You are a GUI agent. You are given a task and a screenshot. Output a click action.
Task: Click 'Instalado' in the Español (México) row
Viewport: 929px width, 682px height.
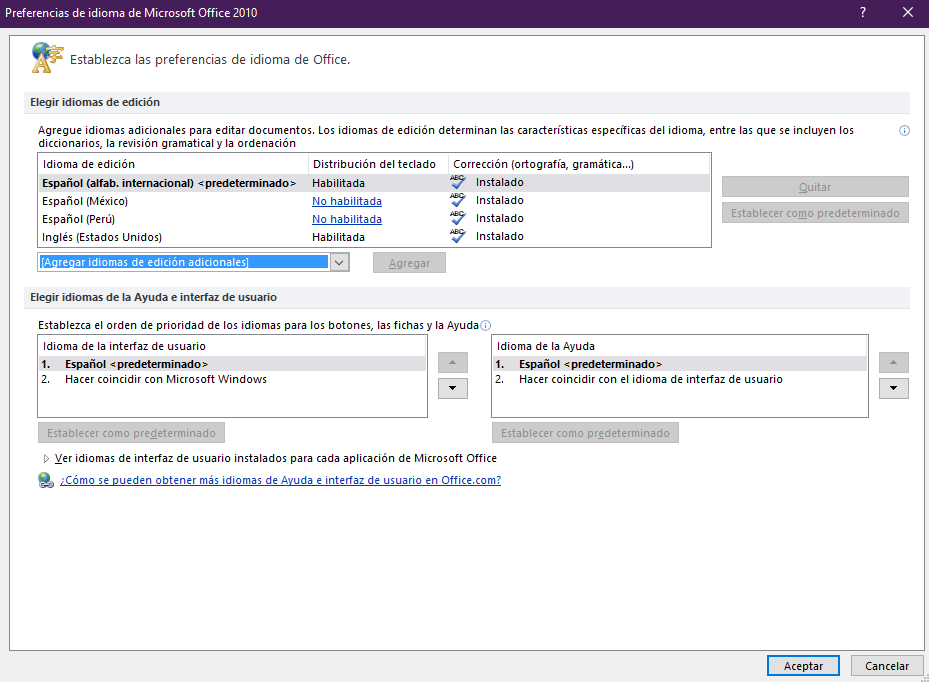tap(499, 200)
